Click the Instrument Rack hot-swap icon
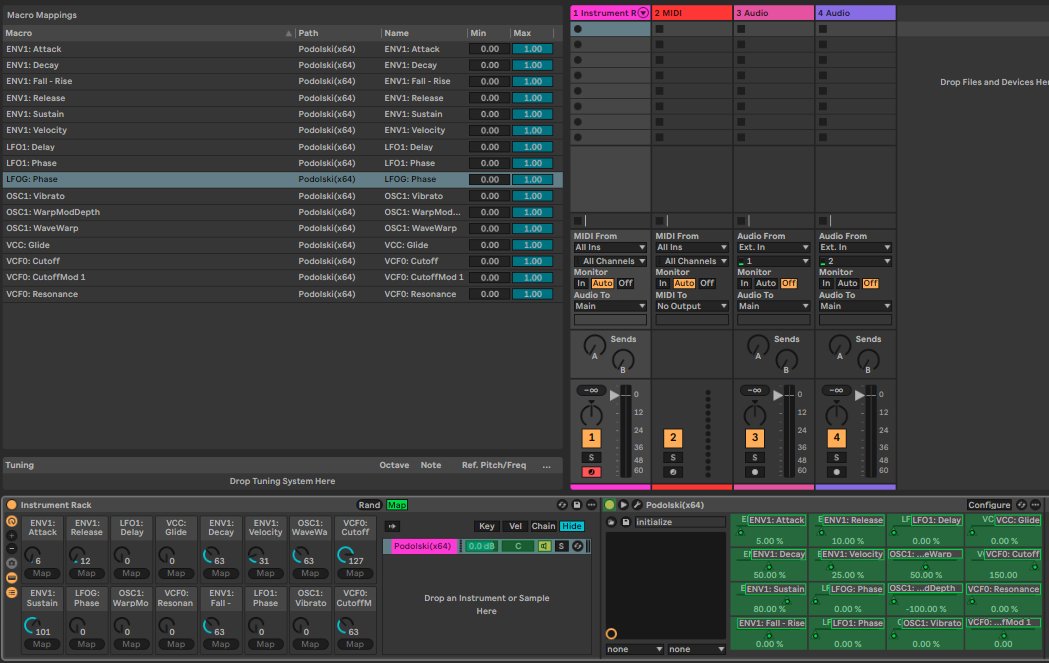This screenshot has width=1049, height=663. point(562,505)
